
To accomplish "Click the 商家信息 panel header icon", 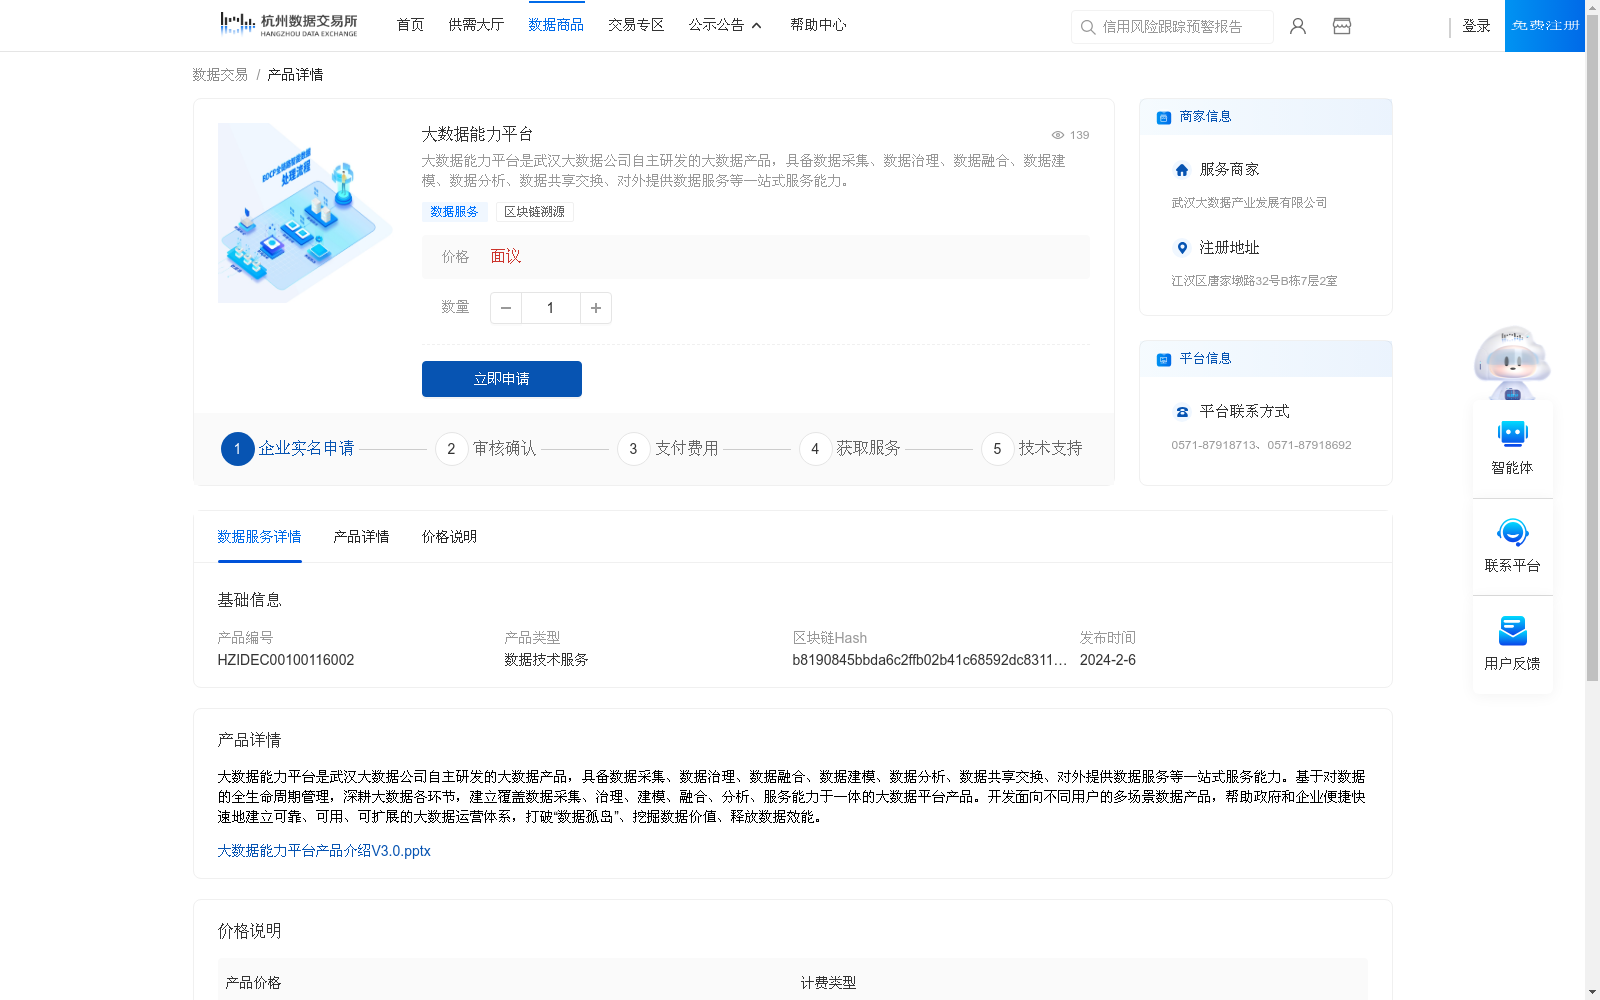I will click(x=1164, y=117).
